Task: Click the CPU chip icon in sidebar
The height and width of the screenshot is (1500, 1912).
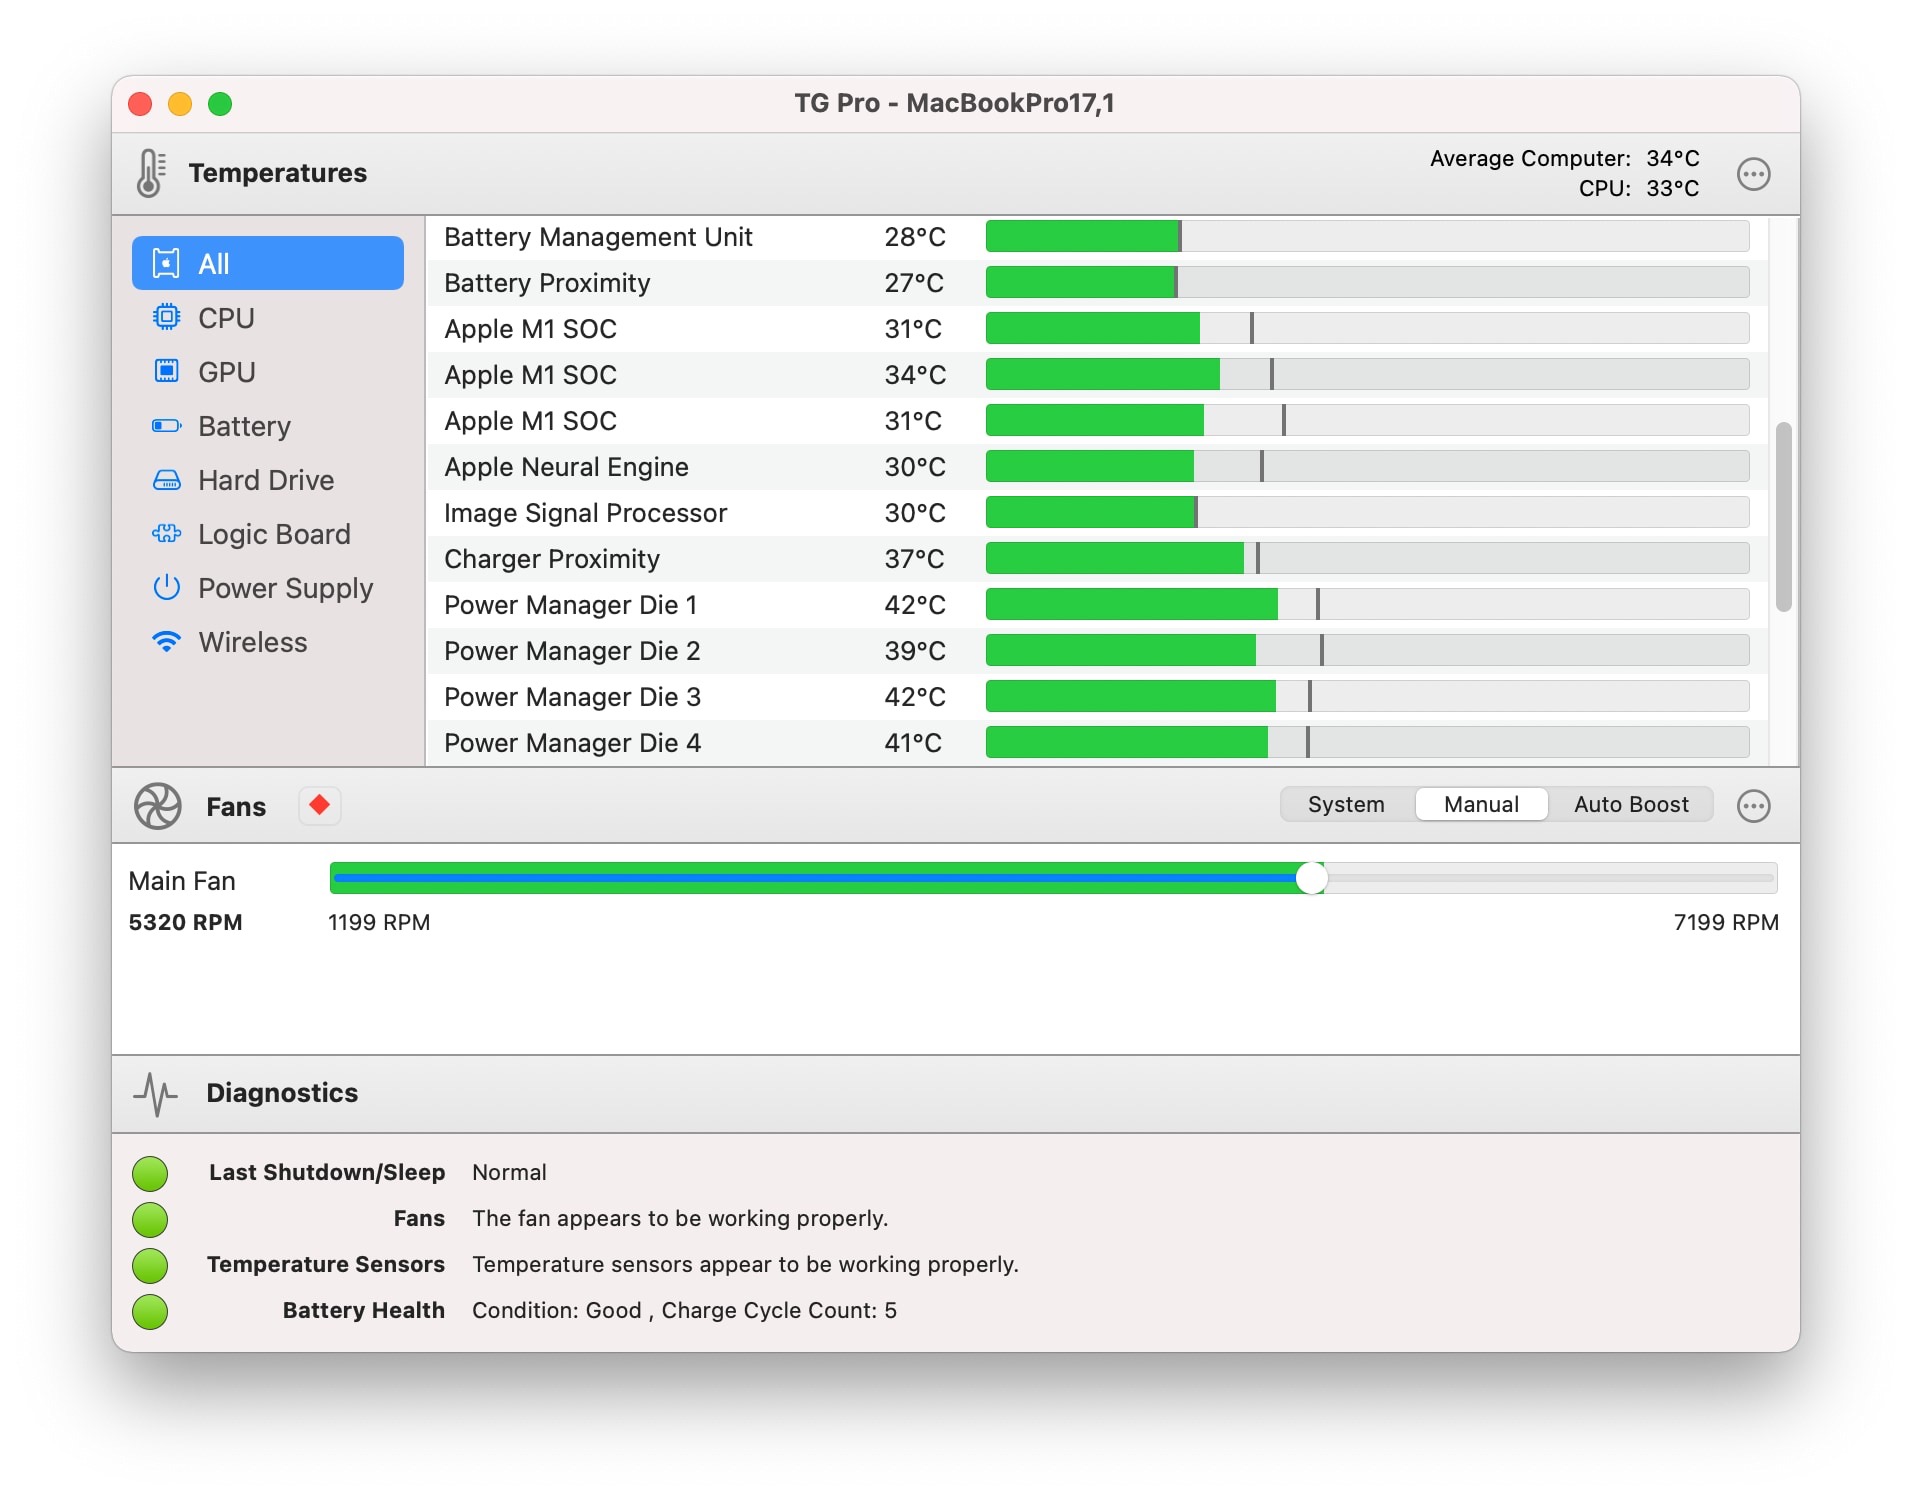Action: point(166,318)
